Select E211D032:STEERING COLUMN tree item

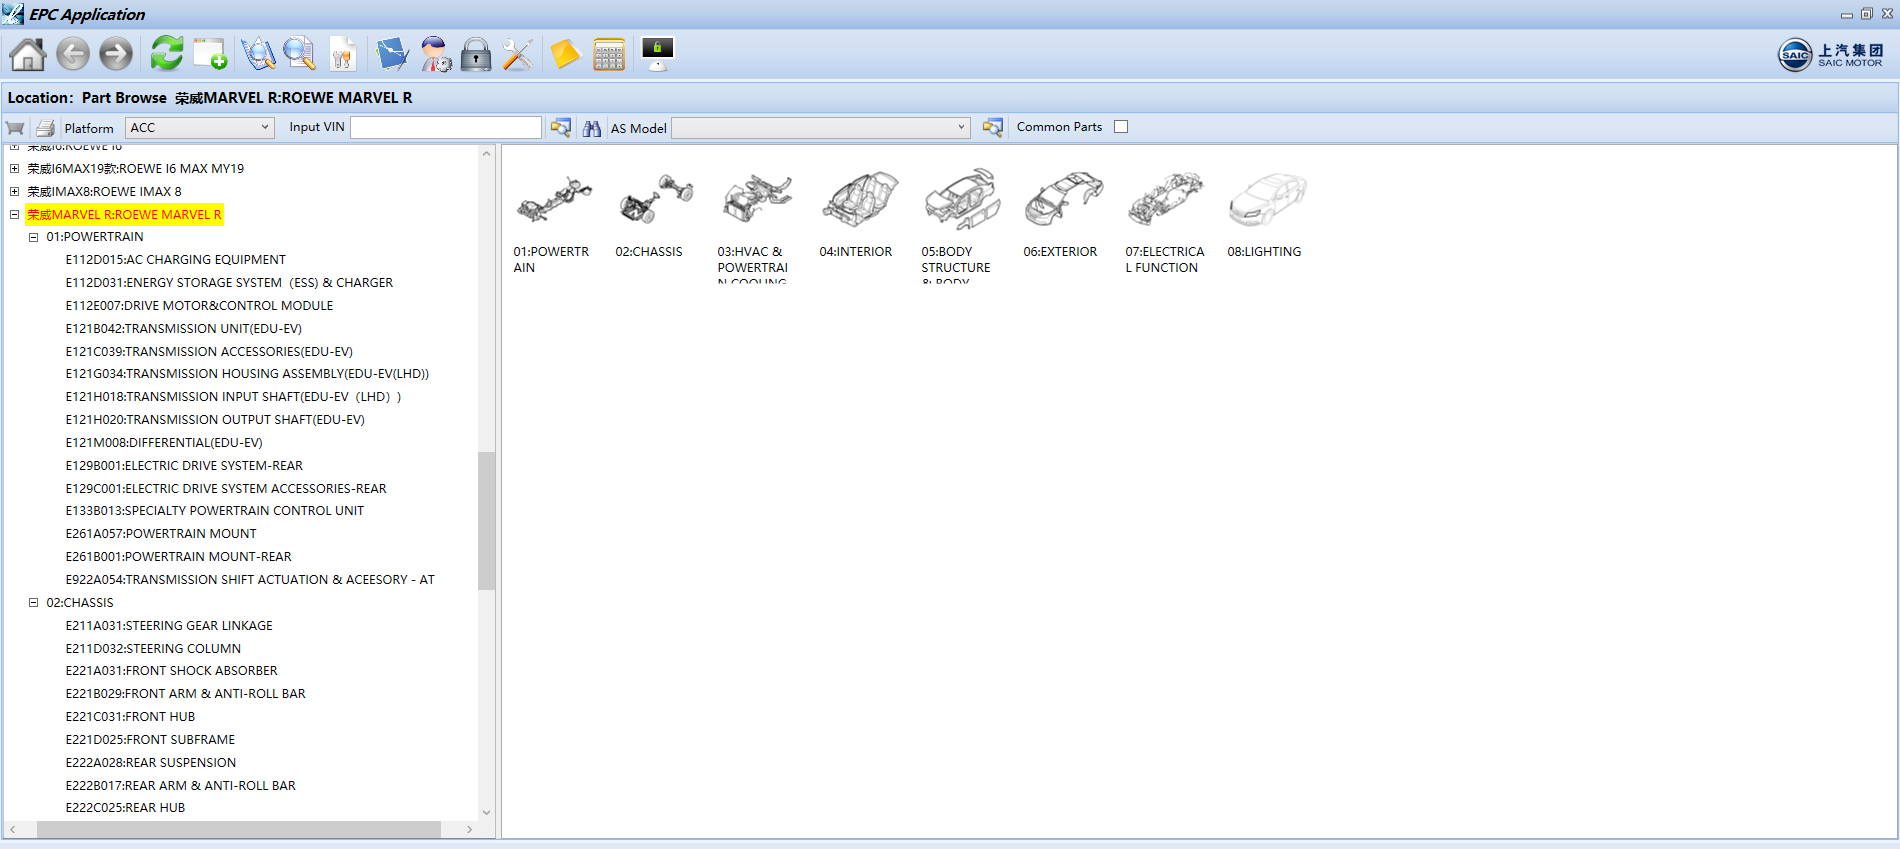[x=153, y=649]
